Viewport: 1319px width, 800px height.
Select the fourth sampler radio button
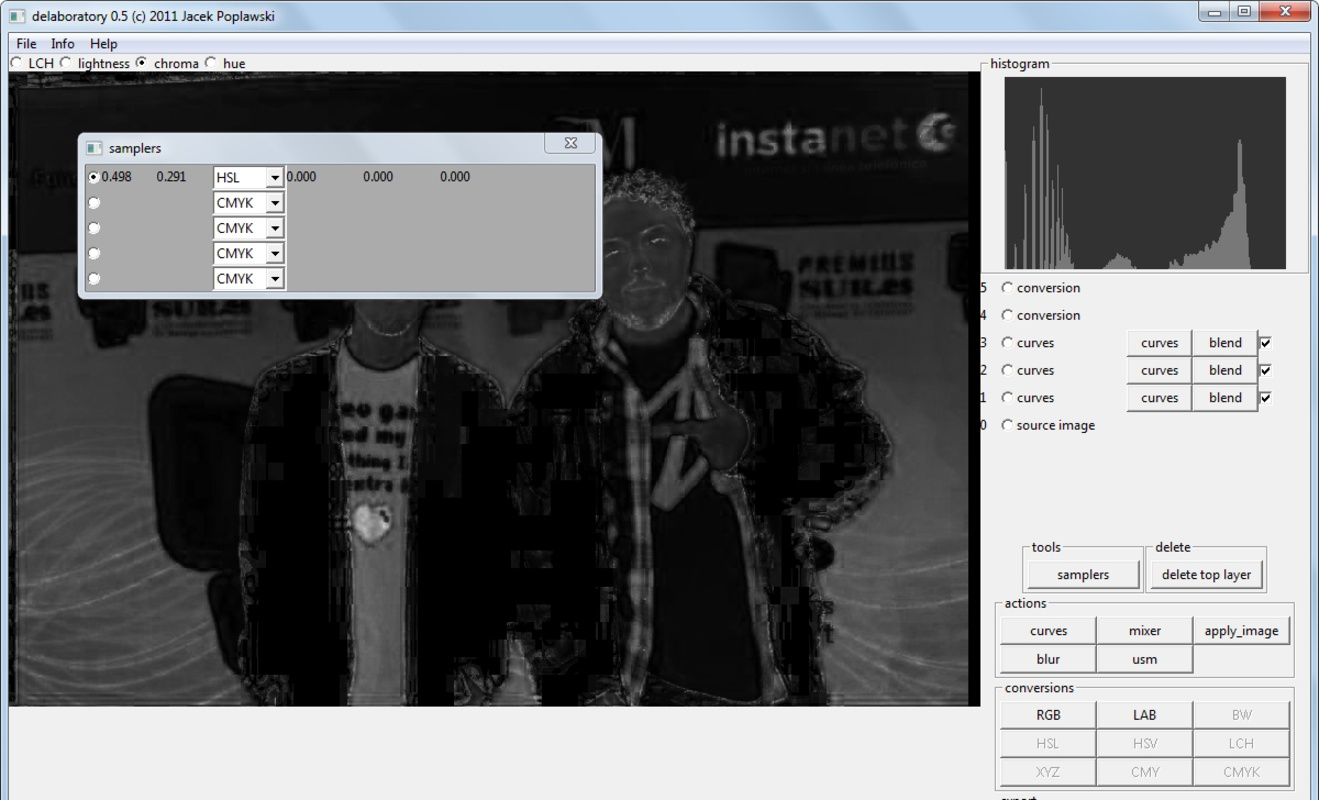94,253
